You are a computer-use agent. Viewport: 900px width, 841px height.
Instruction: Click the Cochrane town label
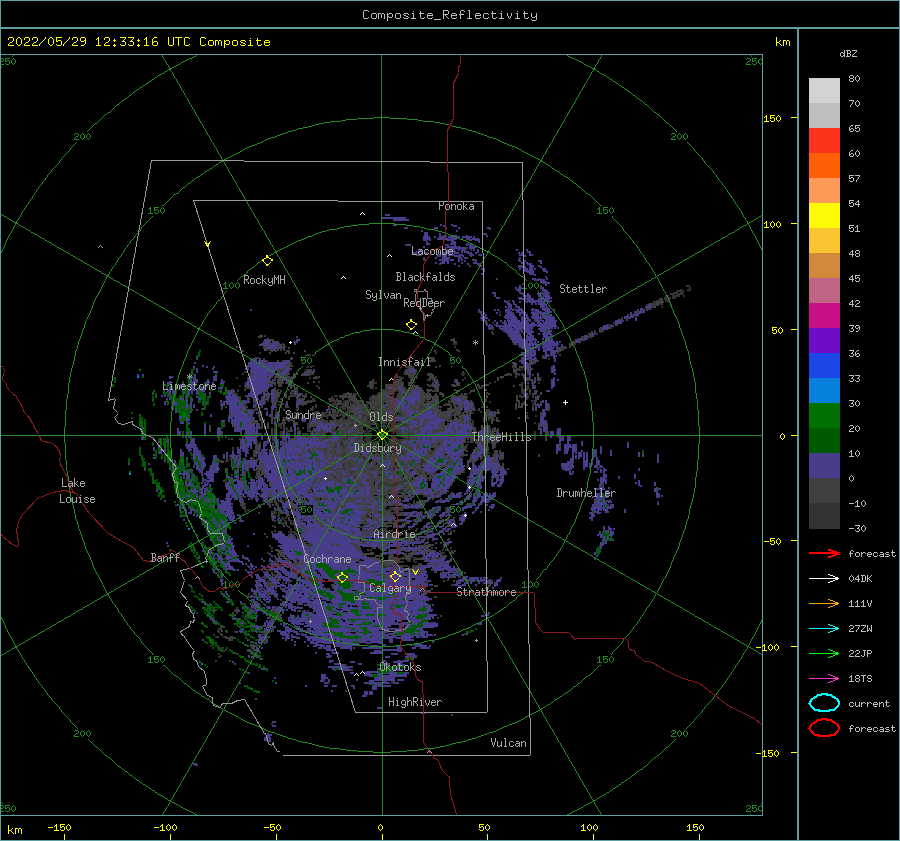tap(327, 559)
